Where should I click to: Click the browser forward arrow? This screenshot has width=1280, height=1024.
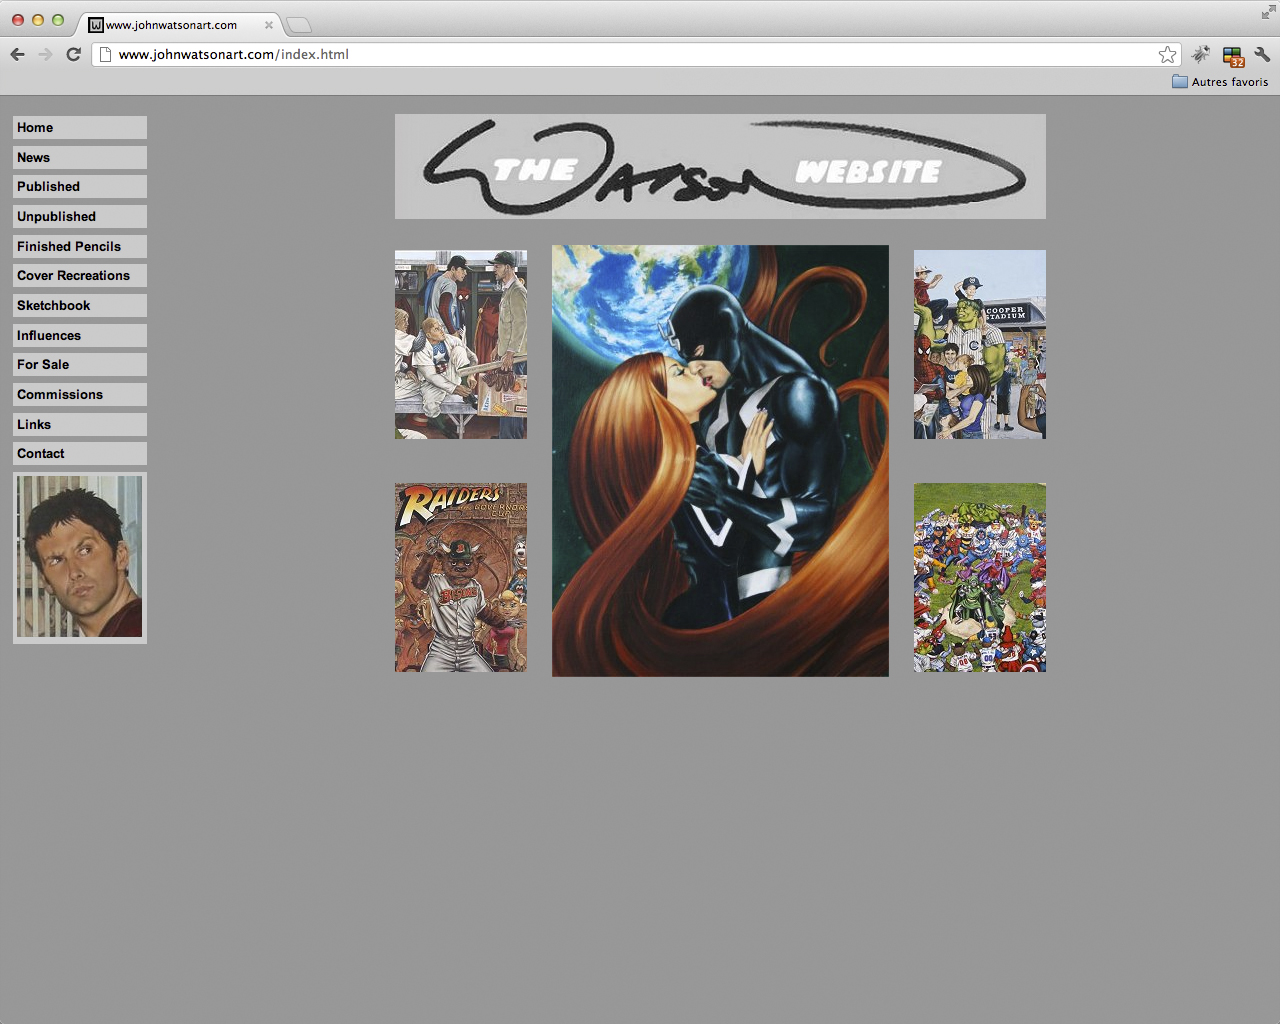click(45, 54)
